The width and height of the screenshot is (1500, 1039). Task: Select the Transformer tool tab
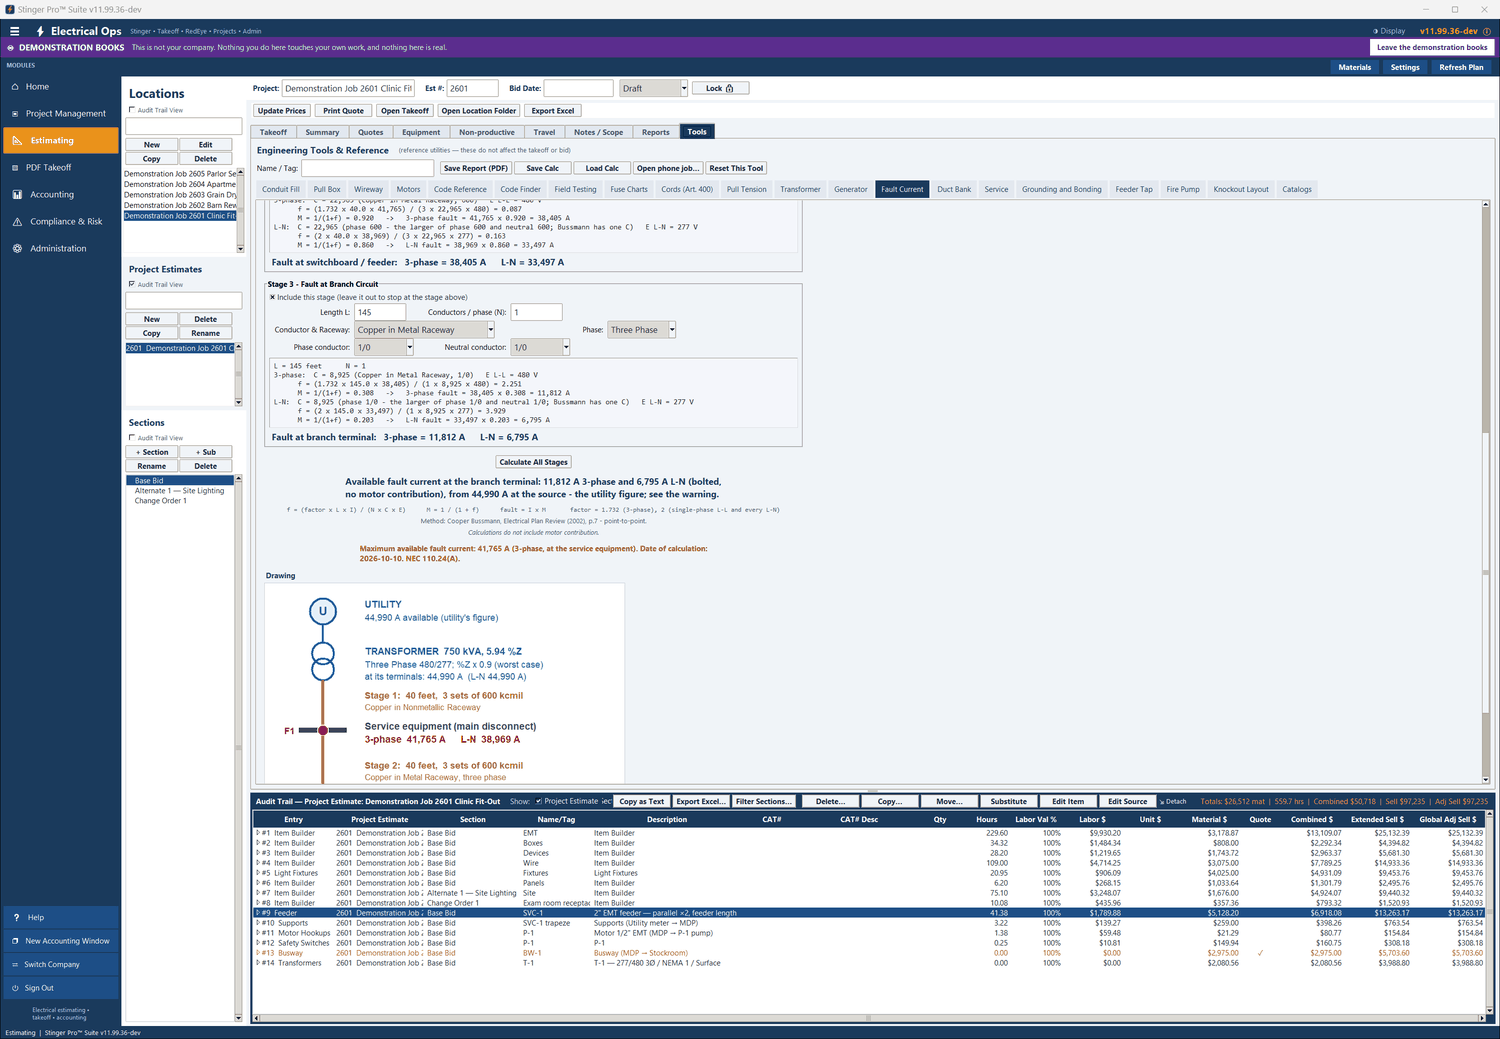[800, 189]
